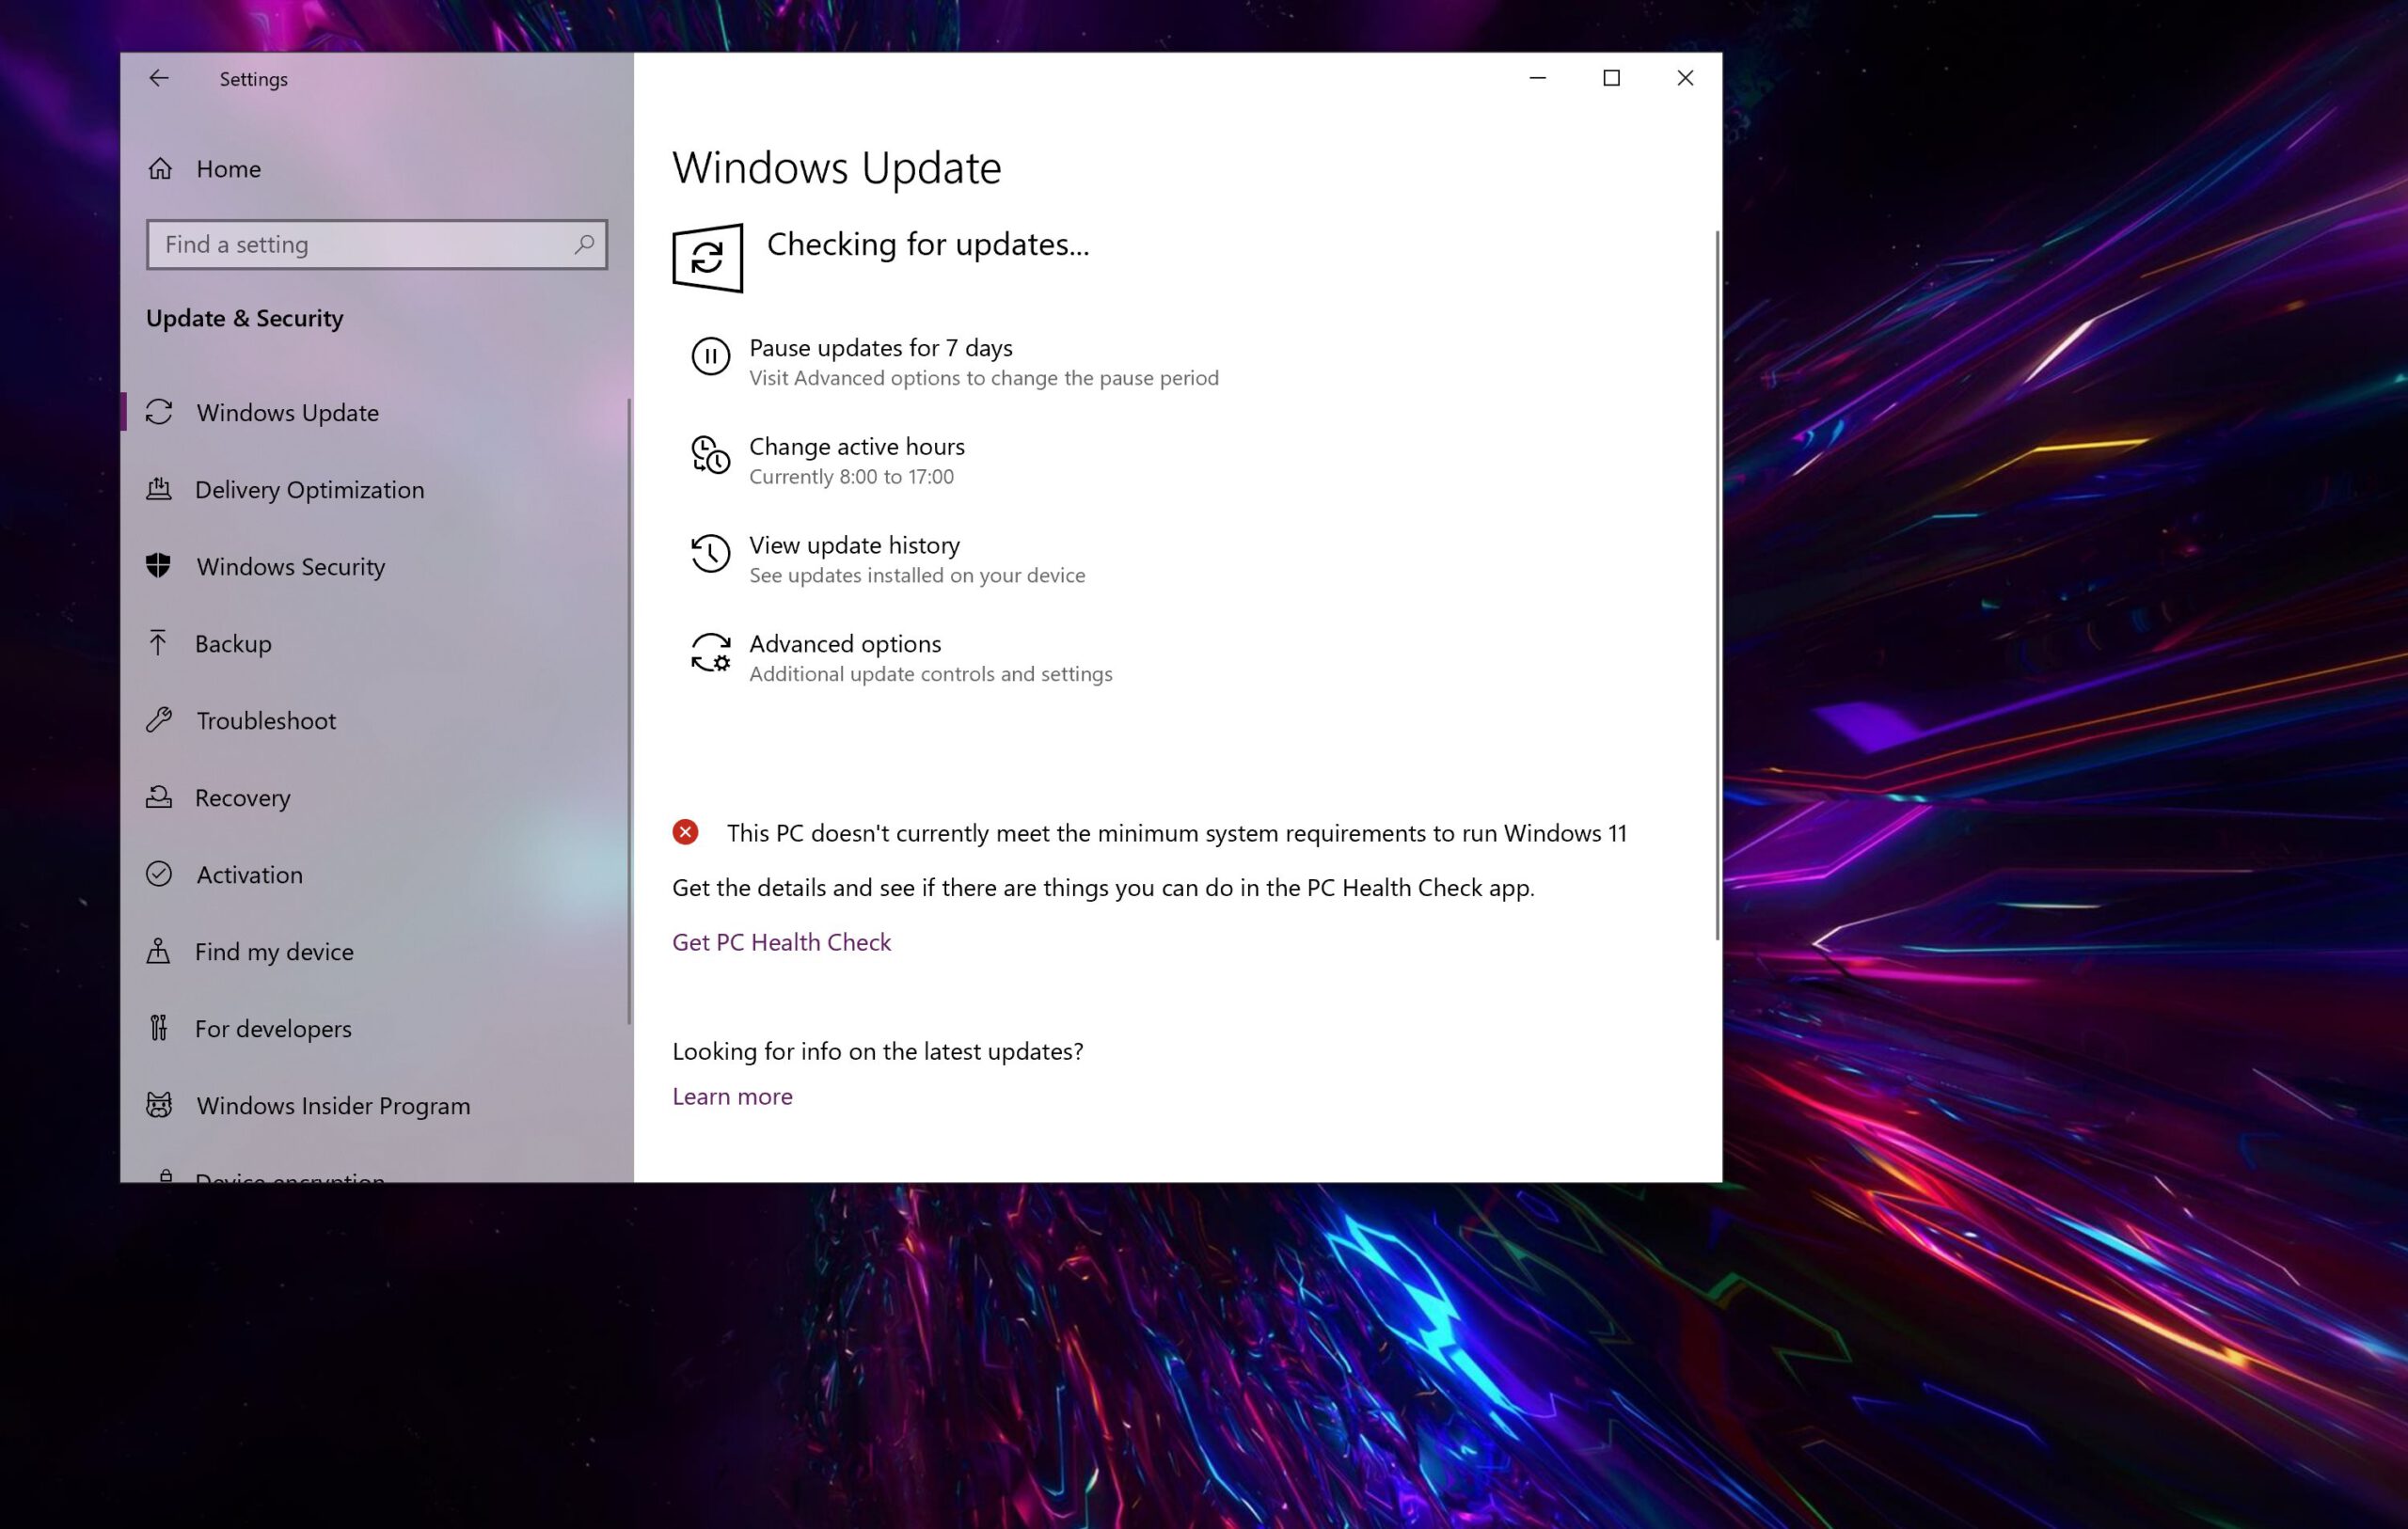Select Backup in the sidebar
Screen dimensions: 2408x1529
point(376,643)
